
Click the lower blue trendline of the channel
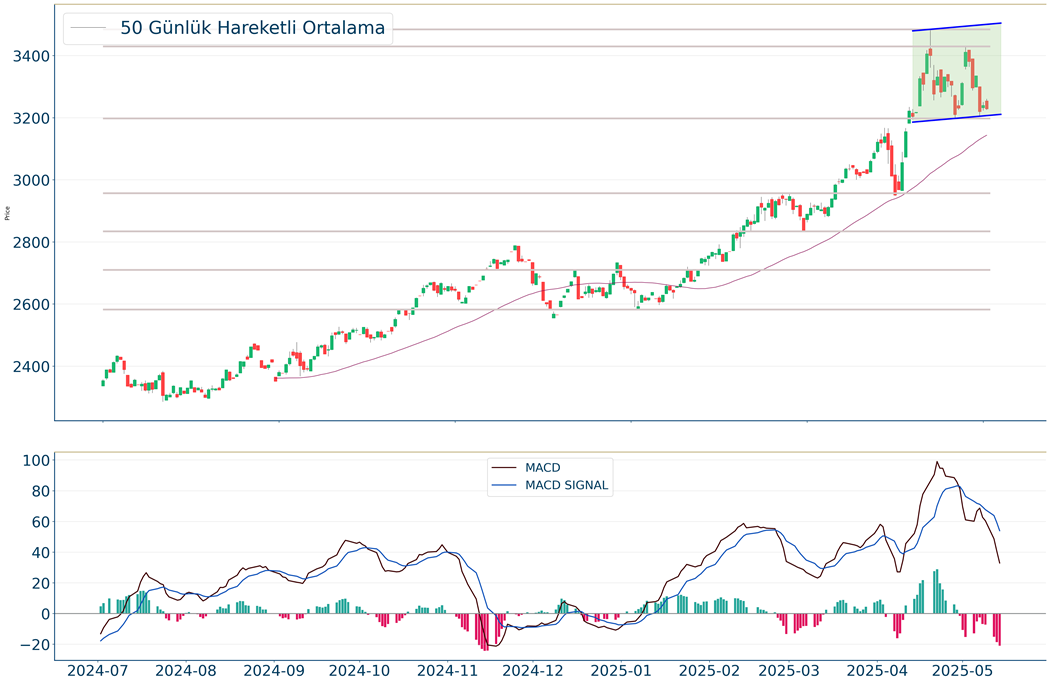pyautogui.click(x=956, y=118)
